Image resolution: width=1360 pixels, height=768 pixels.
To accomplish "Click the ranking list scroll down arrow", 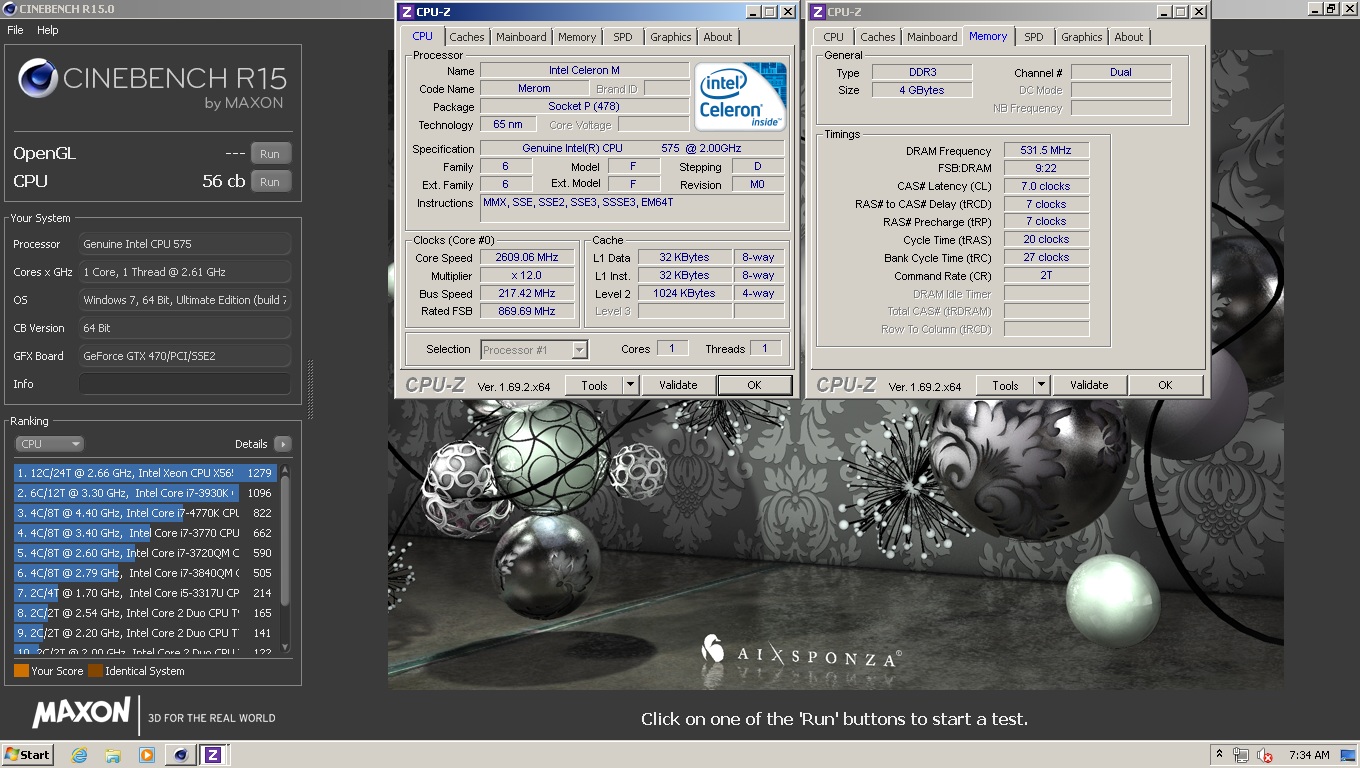I will pos(285,648).
